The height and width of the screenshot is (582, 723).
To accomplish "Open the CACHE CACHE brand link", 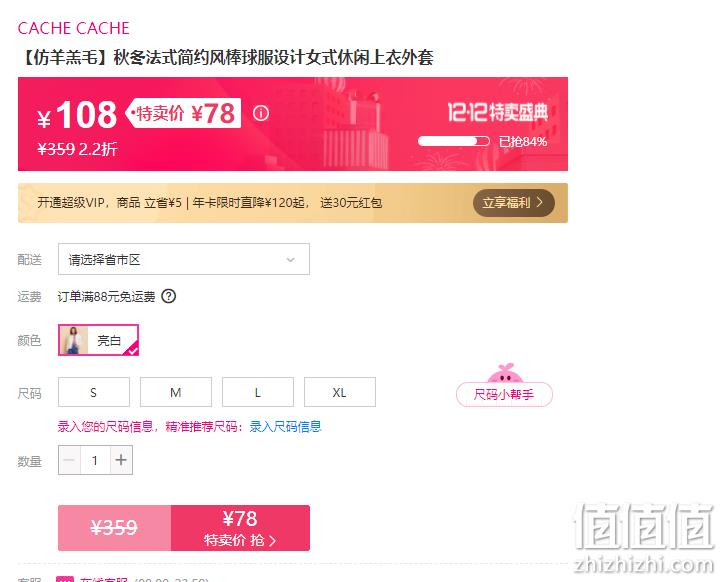I will click(x=74, y=28).
